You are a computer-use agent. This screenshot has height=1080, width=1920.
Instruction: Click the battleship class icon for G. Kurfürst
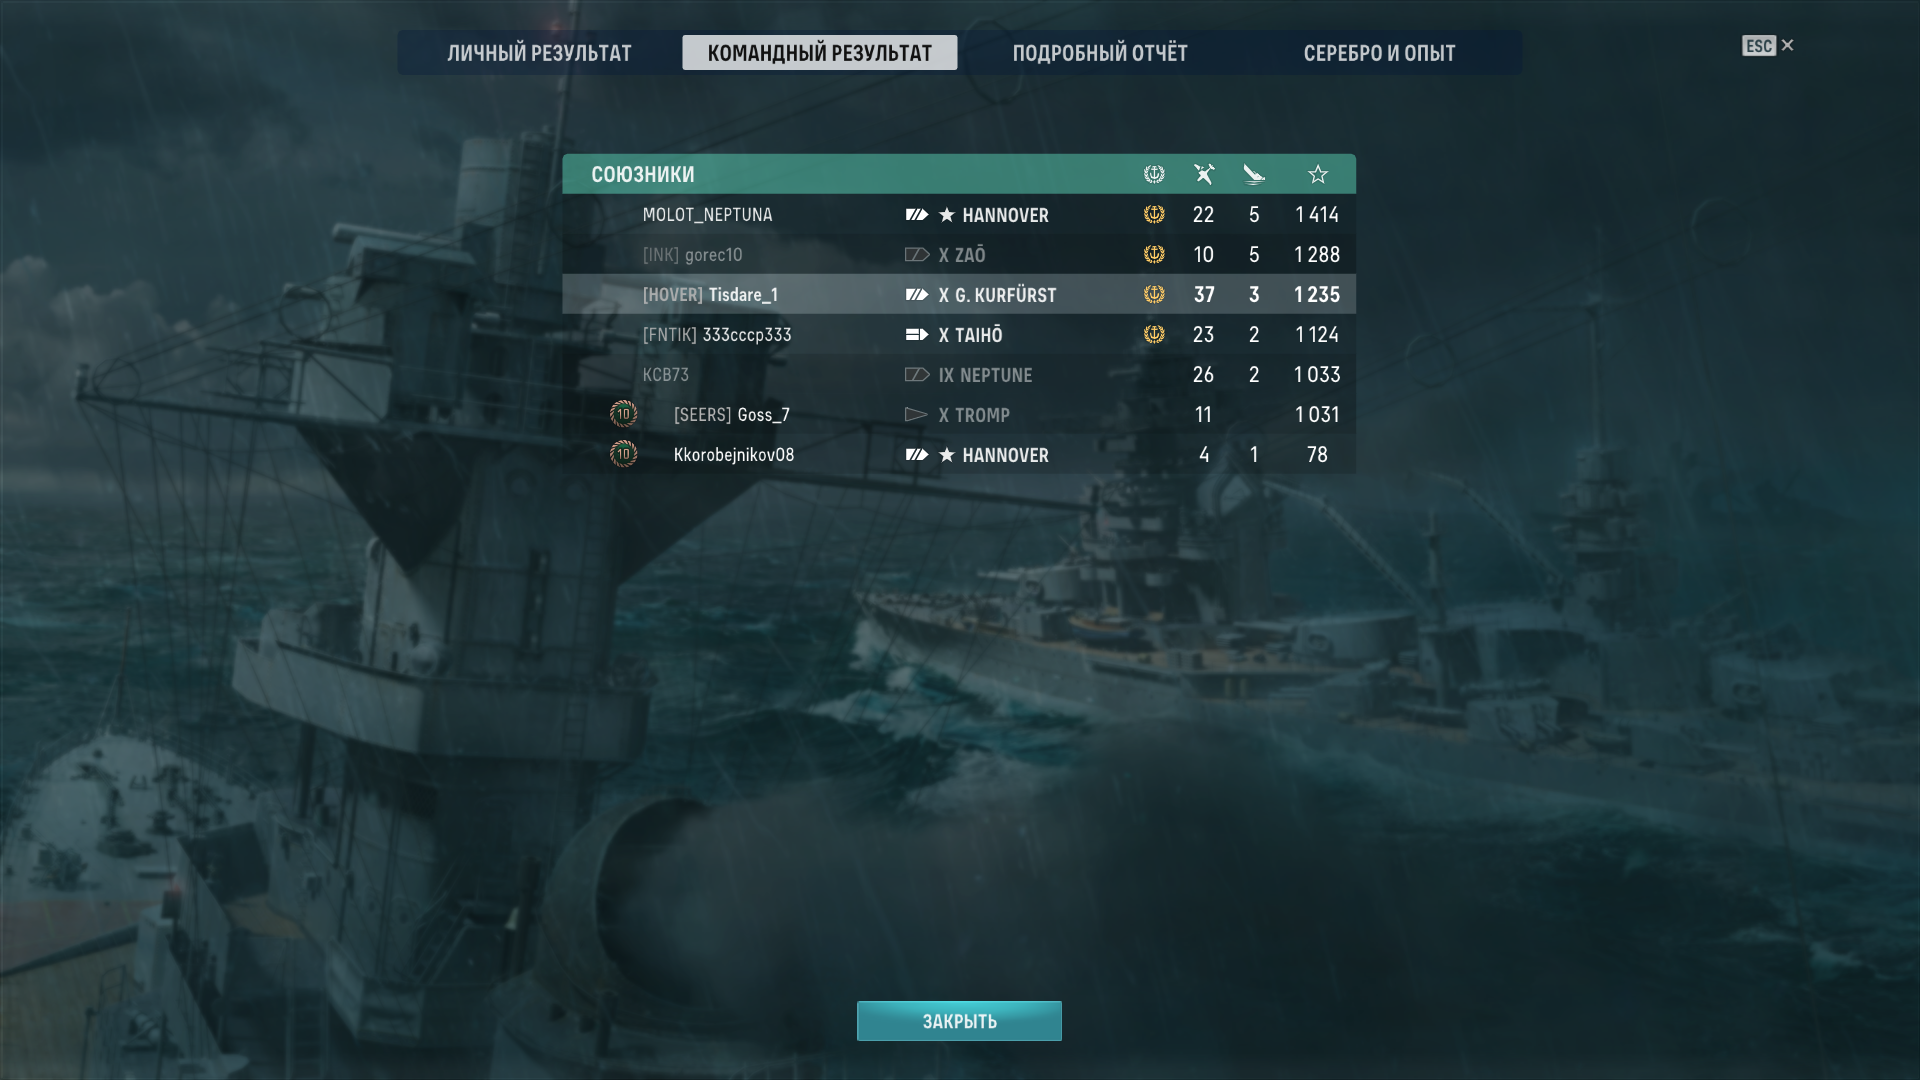[x=917, y=295]
